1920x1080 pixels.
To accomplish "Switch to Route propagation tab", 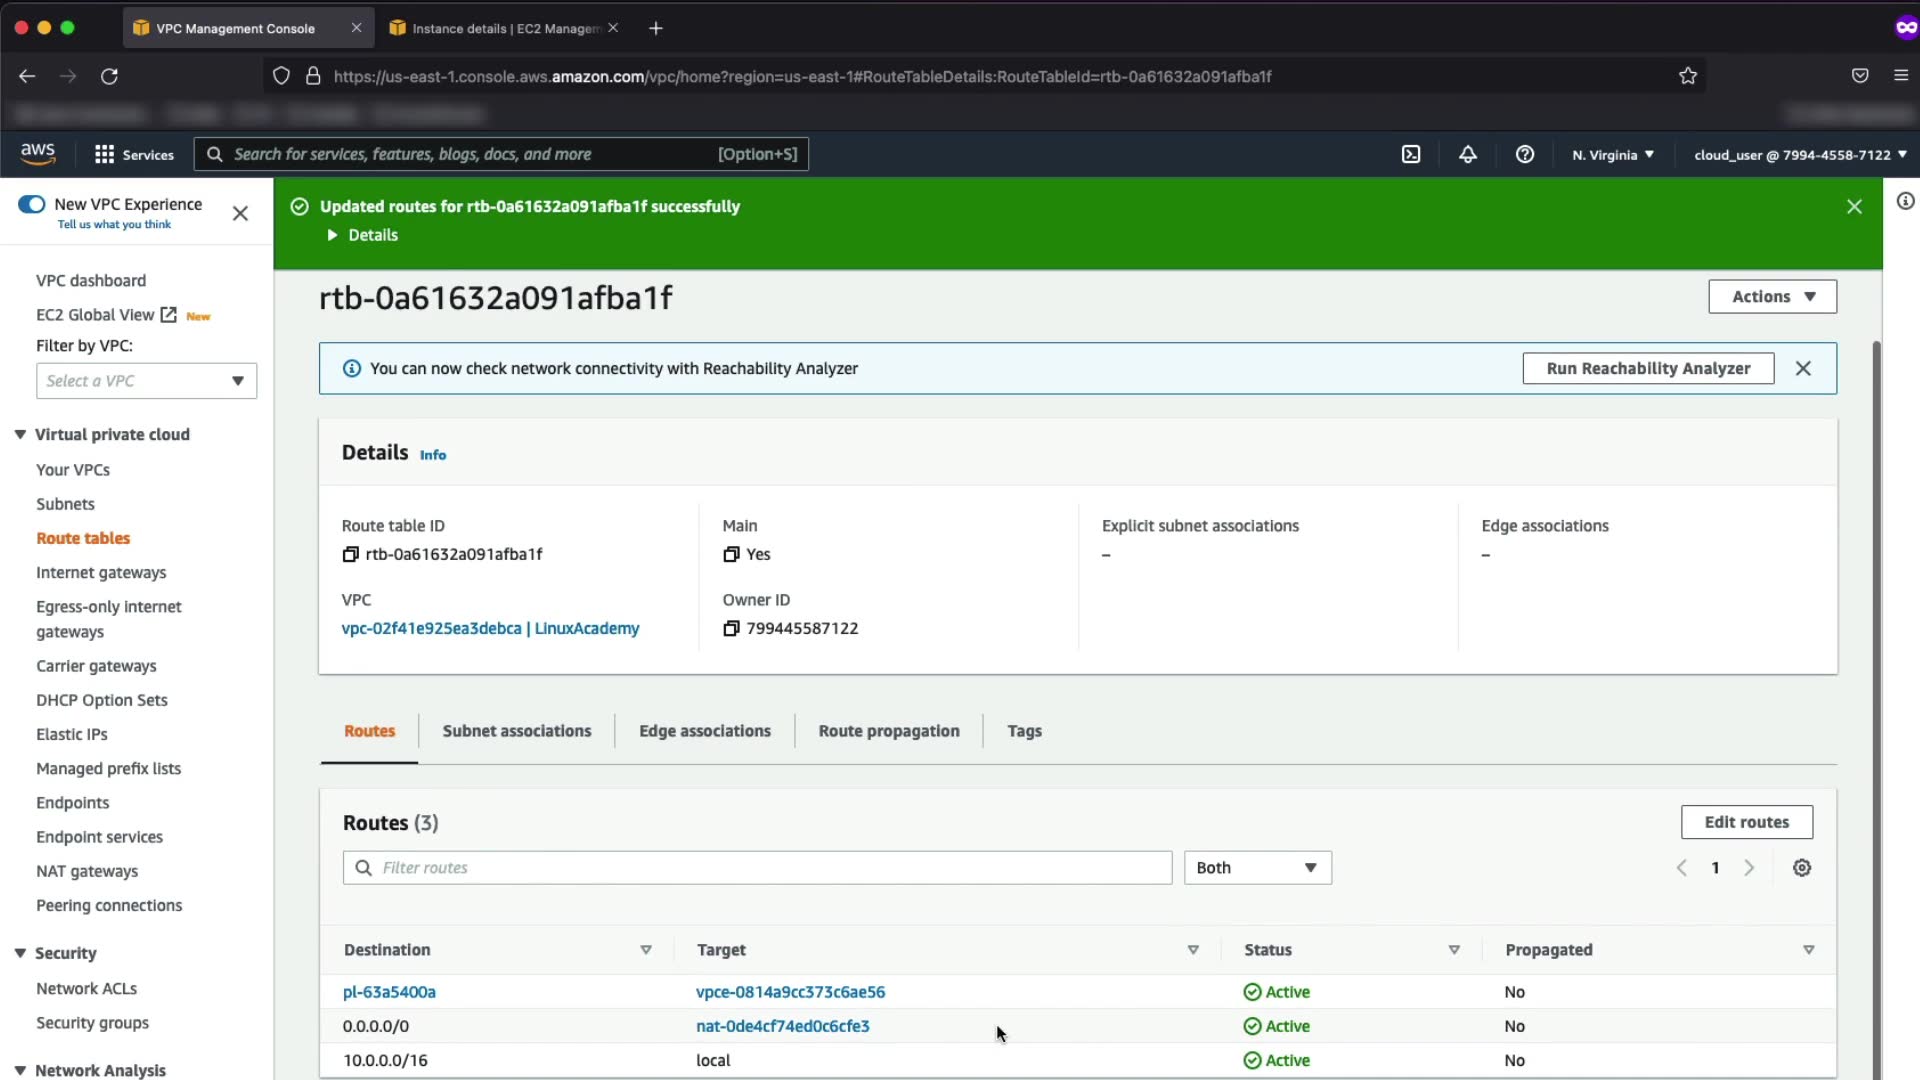I will point(888,731).
